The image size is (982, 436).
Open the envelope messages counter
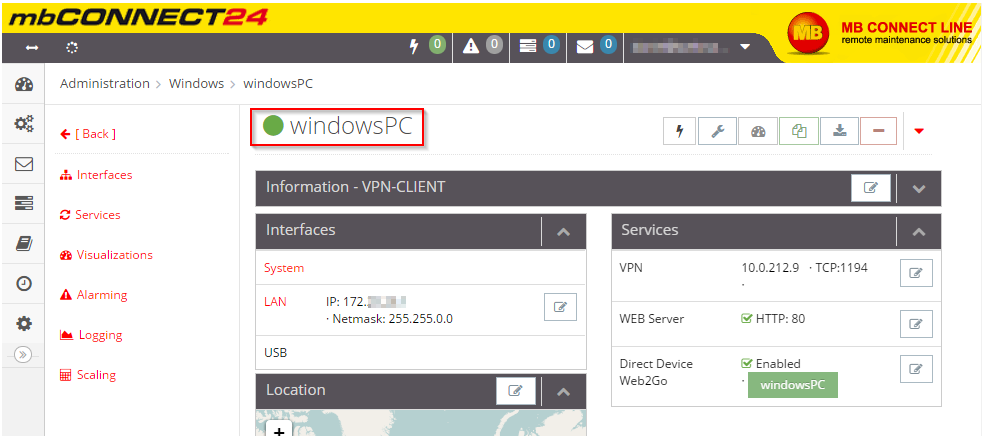596,46
